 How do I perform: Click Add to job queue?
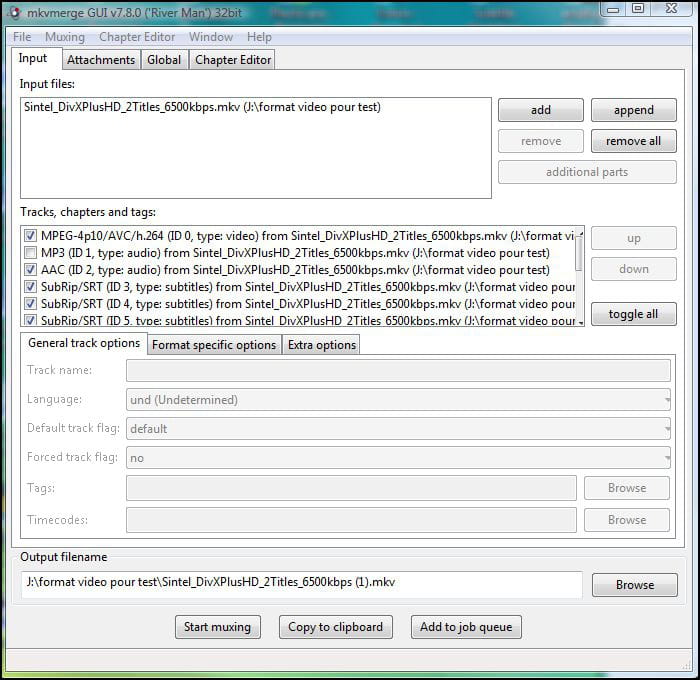466,627
